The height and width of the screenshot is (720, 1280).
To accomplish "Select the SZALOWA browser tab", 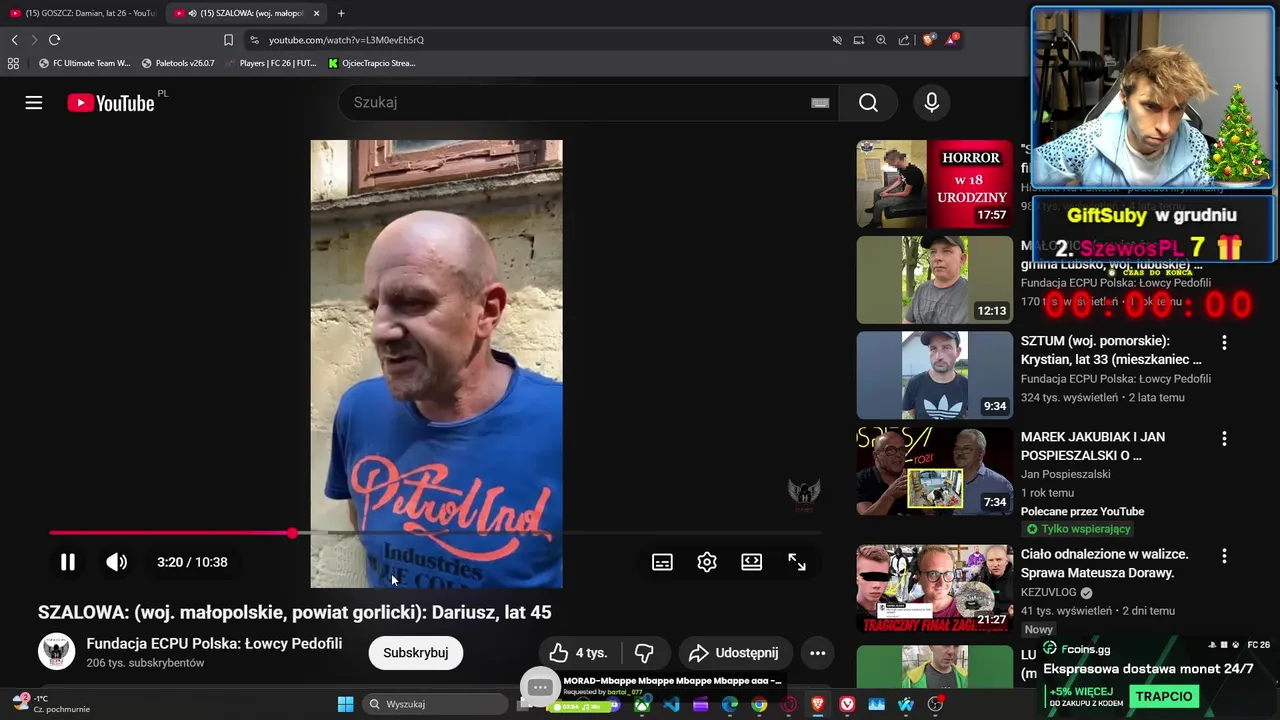I will [246, 13].
